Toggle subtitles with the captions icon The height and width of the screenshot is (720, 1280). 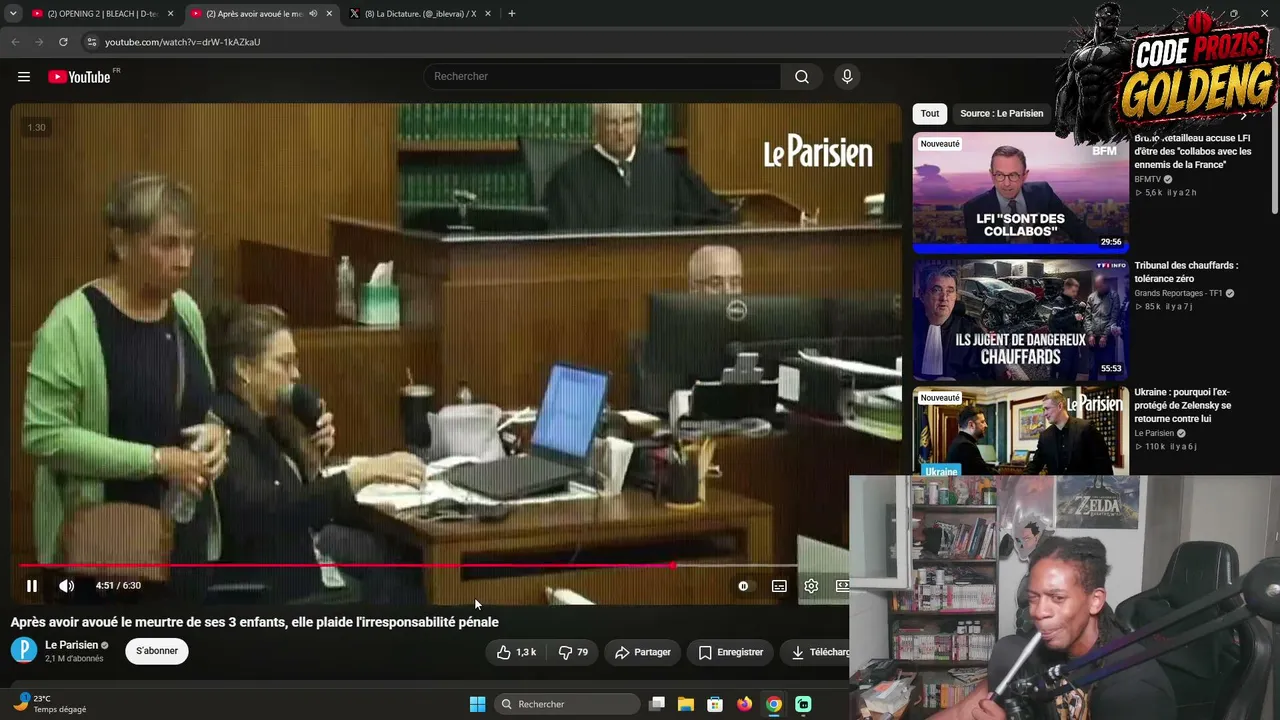click(x=779, y=586)
